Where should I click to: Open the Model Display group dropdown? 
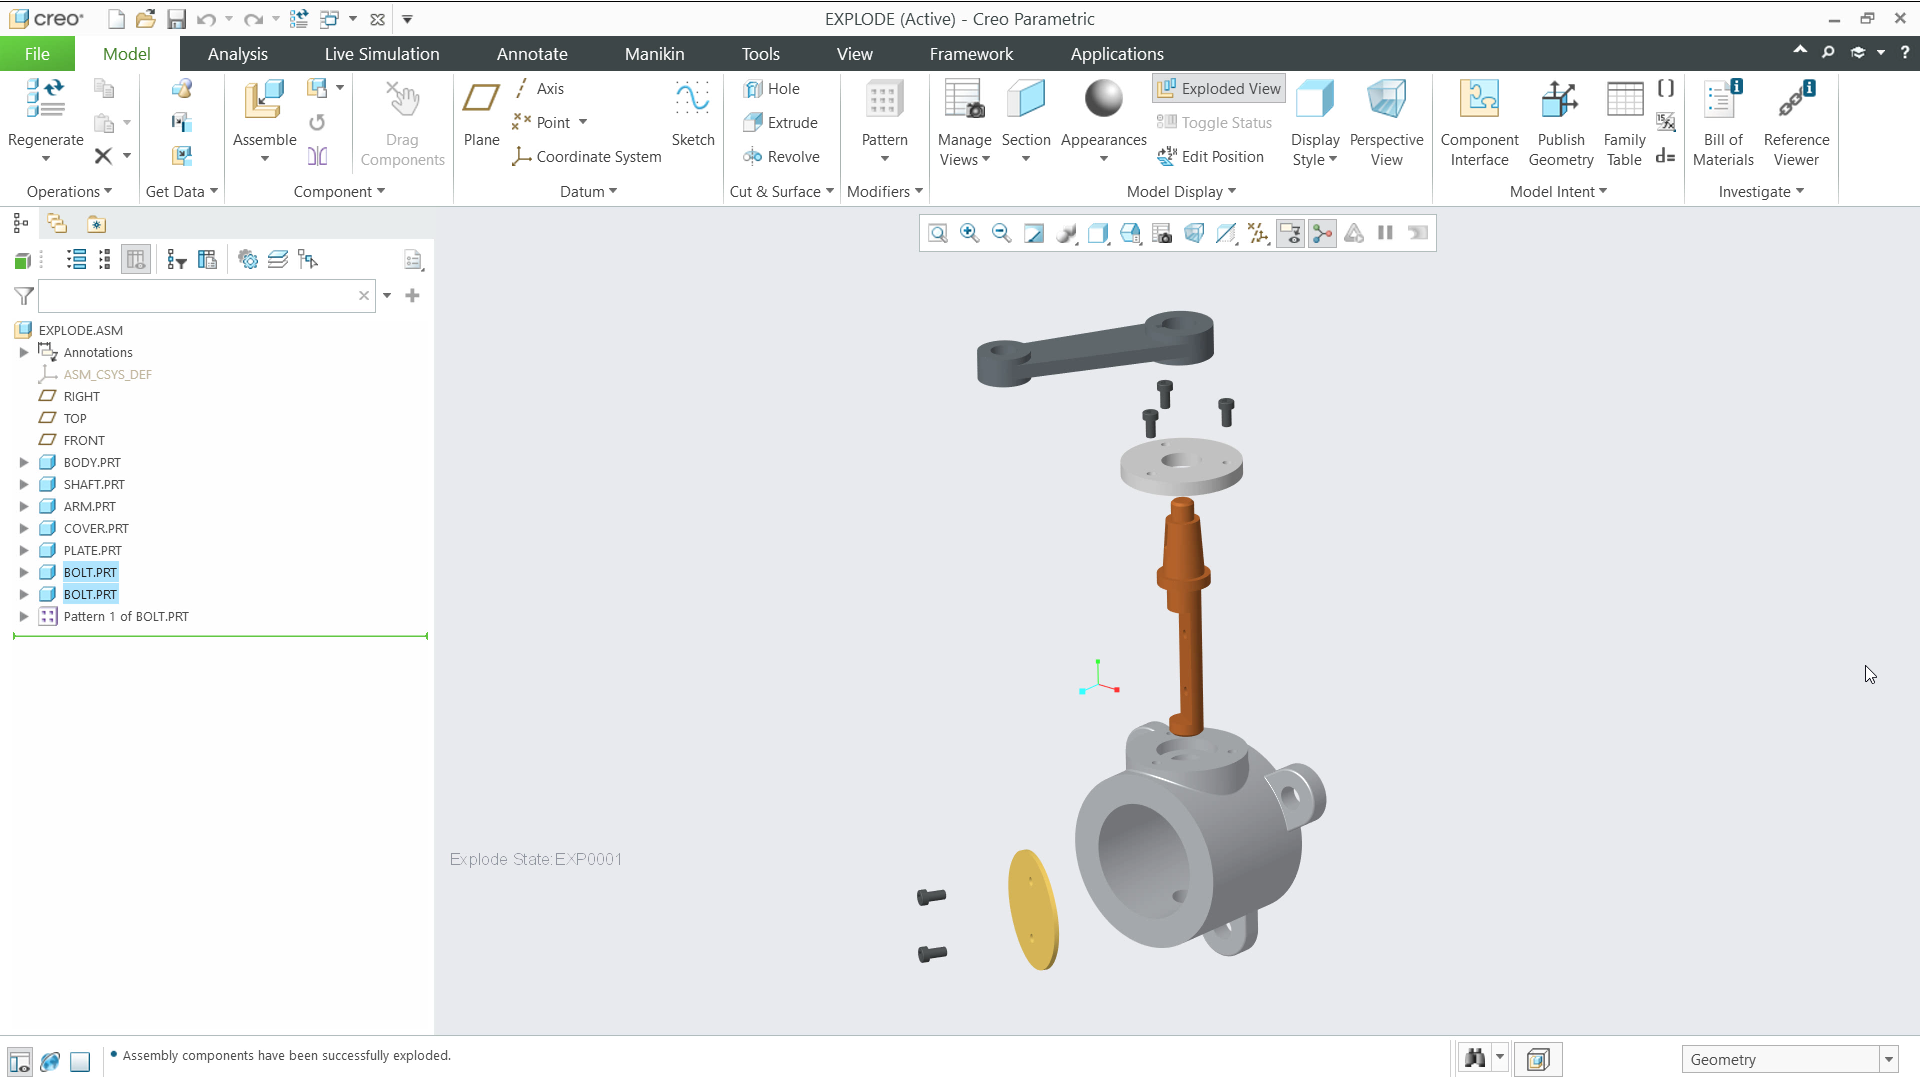(x=1181, y=192)
